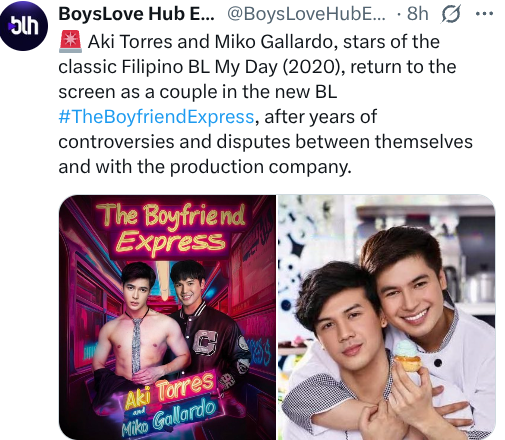The height and width of the screenshot is (440, 505).
Task: Visit the @BoysLoveHubE handle link
Action: (x=306, y=14)
